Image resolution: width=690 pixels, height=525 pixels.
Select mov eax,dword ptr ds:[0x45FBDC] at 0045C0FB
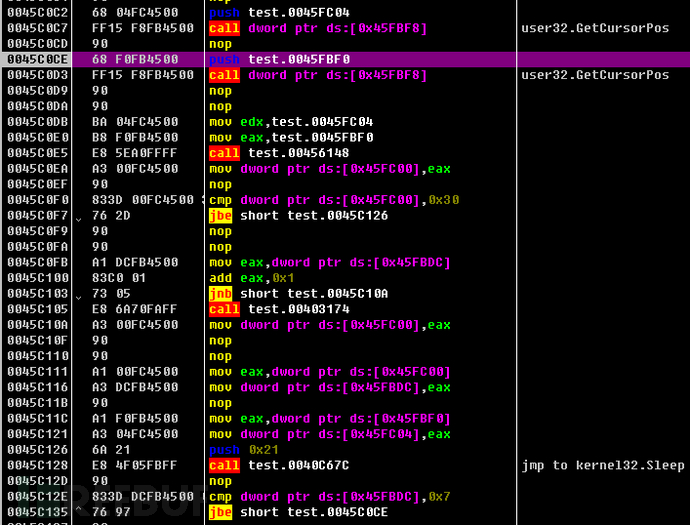330,263
